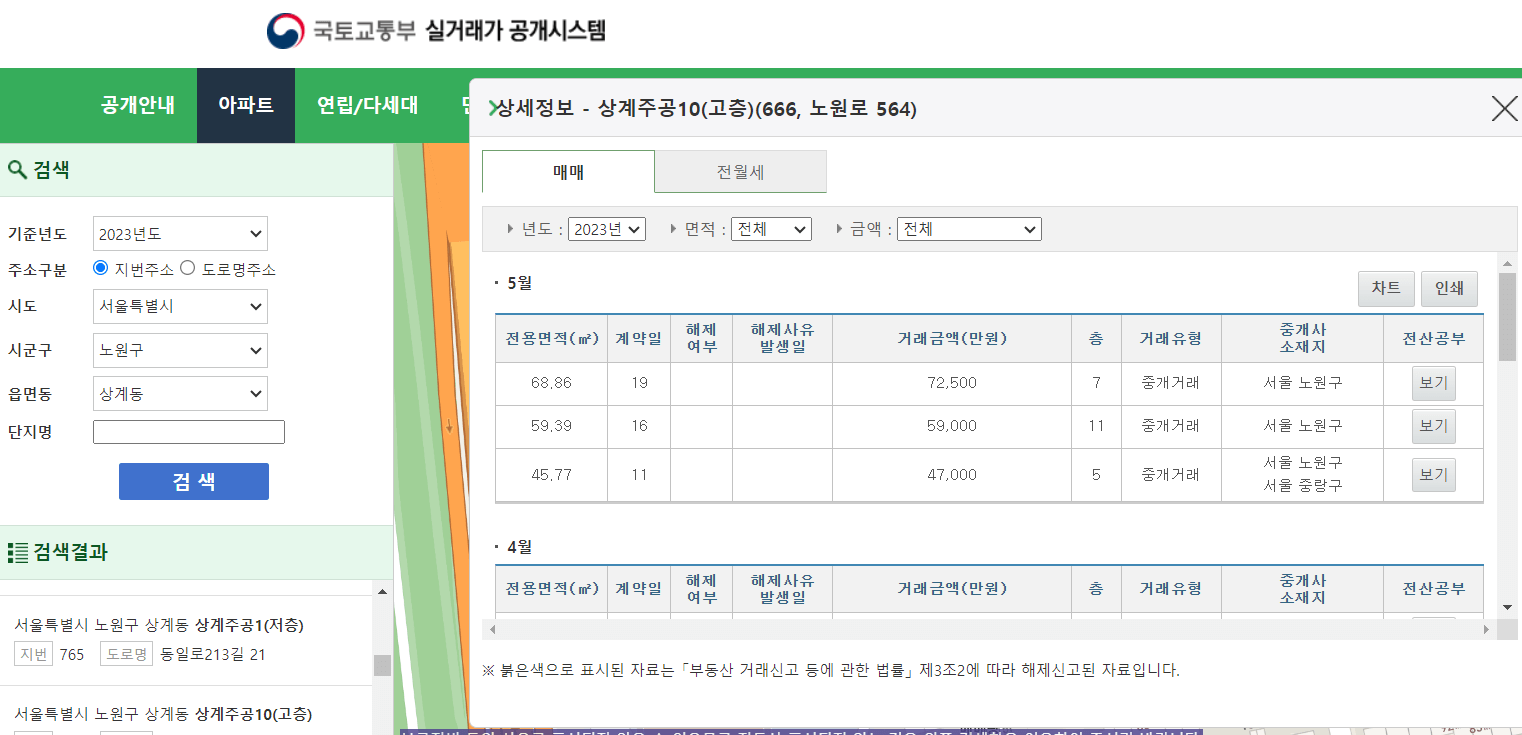Open the 기준년도 dropdown showing 2023년도

click(x=180, y=233)
